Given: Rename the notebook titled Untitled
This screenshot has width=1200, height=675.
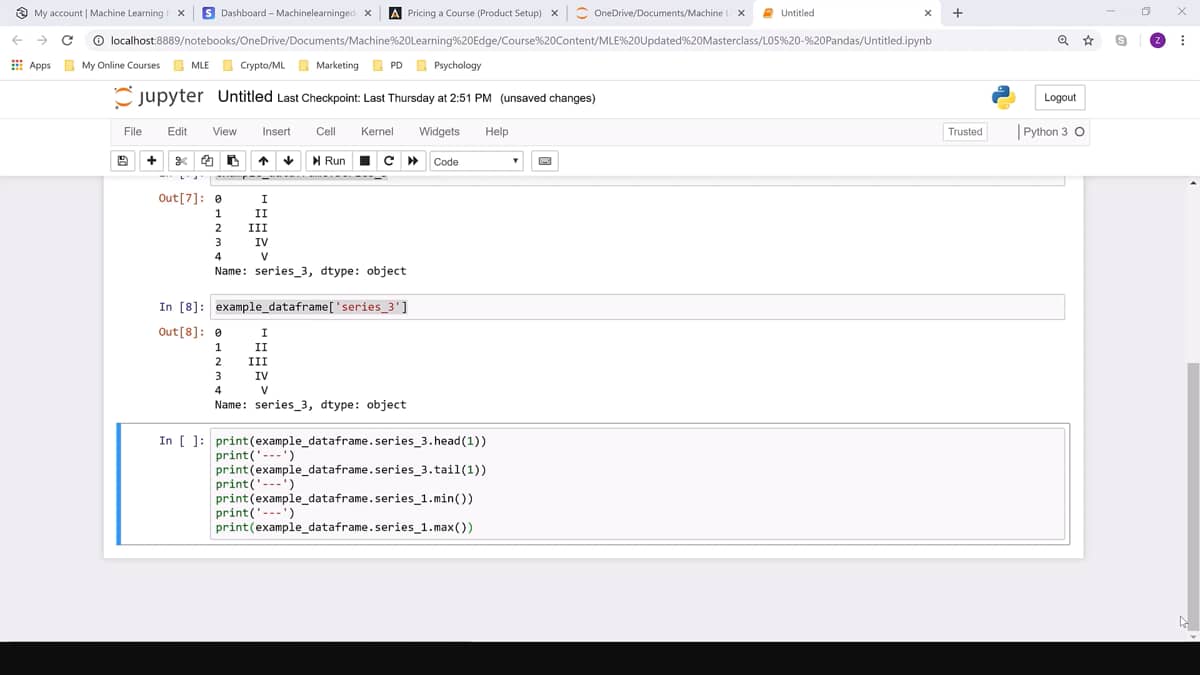Looking at the screenshot, I should (x=245, y=97).
